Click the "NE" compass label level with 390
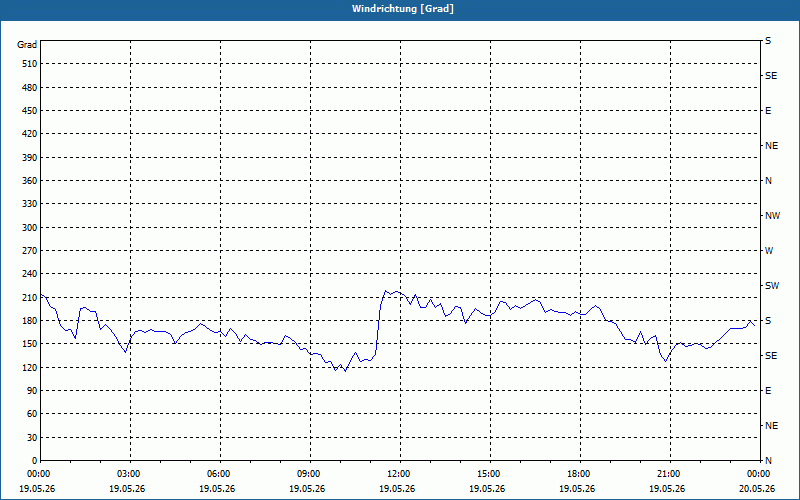Image resolution: width=800 pixels, height=500 pixels. point(771,146)
